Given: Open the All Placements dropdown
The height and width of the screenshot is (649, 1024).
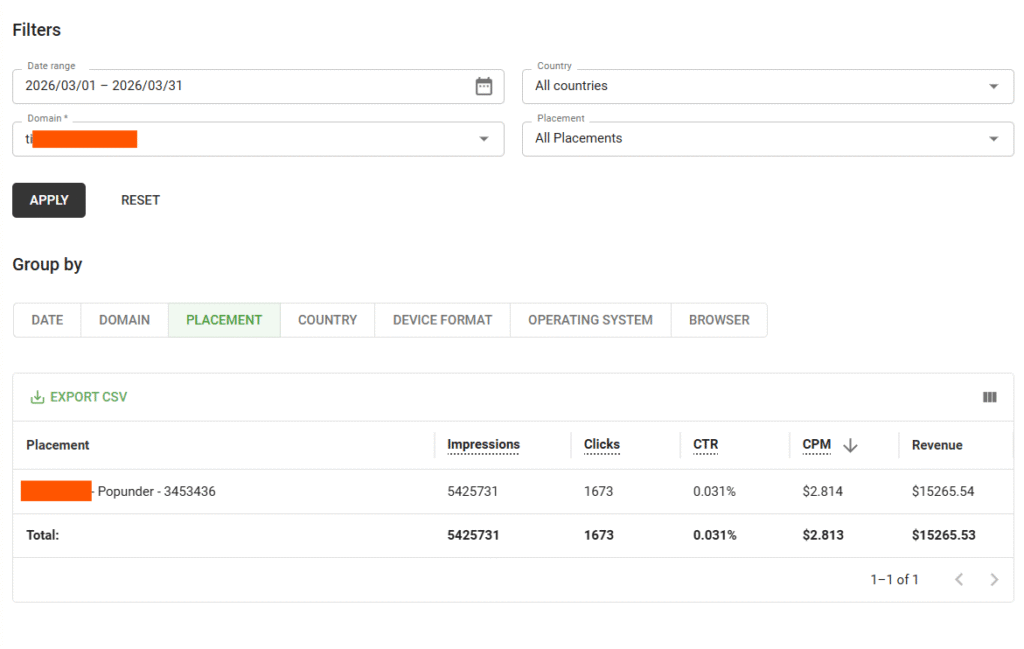Looking at the screenshot, I should [x=767, y=139].
